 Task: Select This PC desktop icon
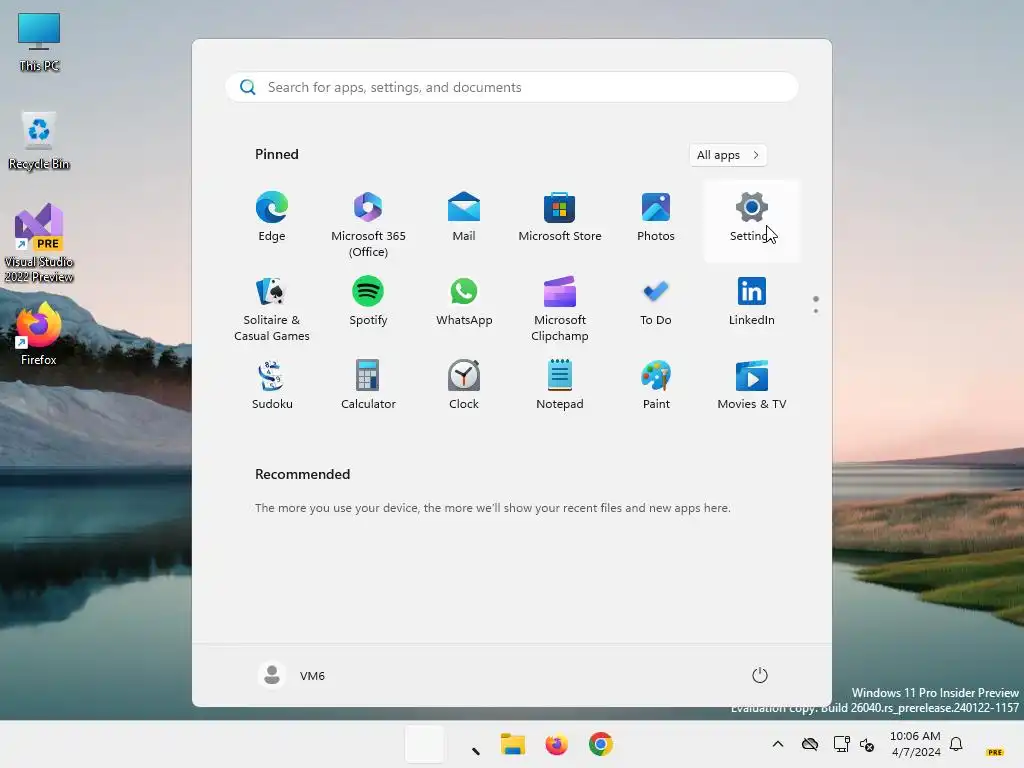point(39,42)
